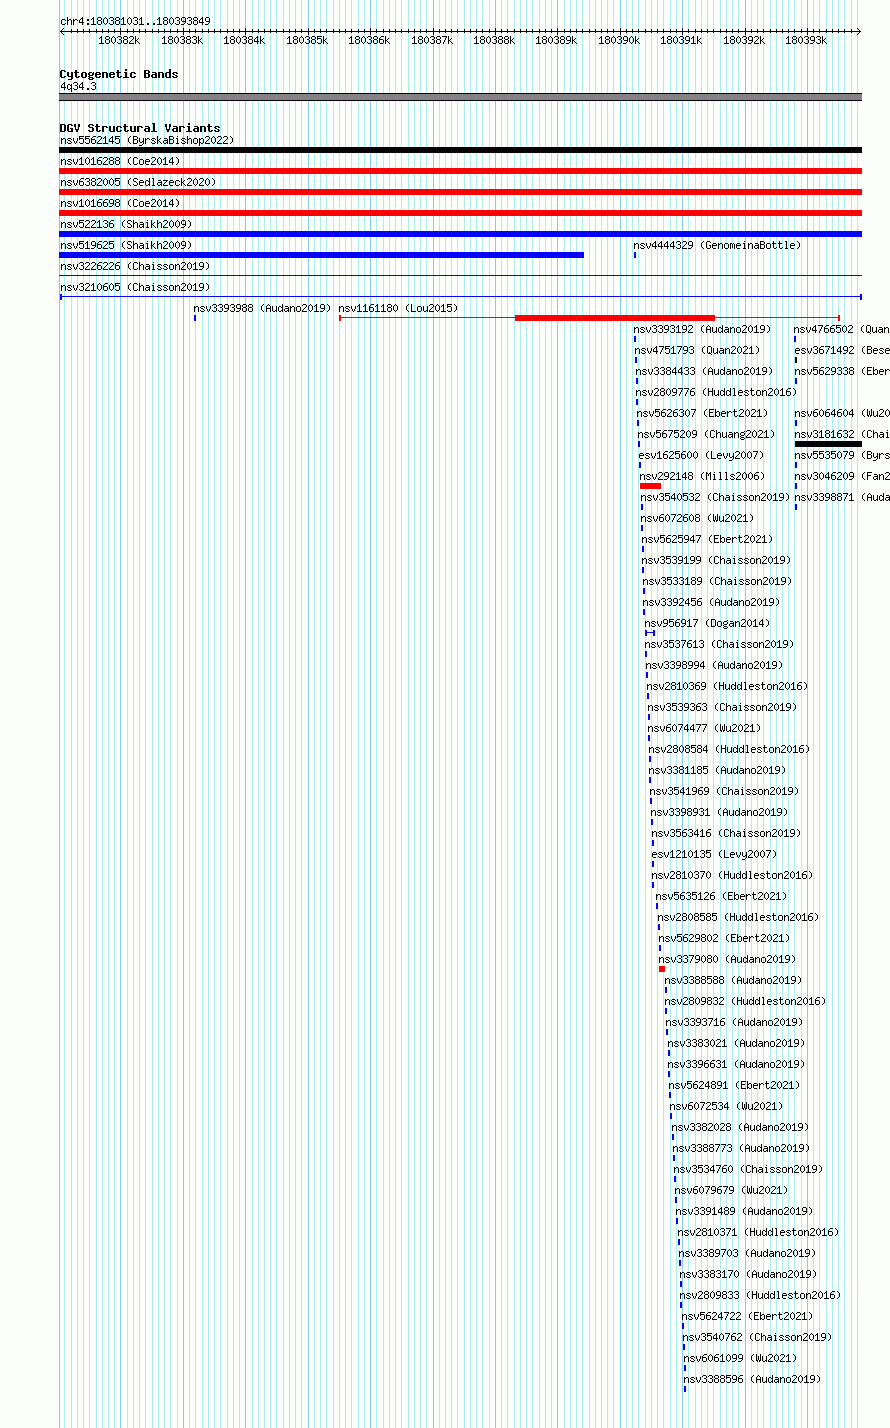Click nsv2810371 (Huddleston2016) label
890x1428 pixels.
(758, 1233)
